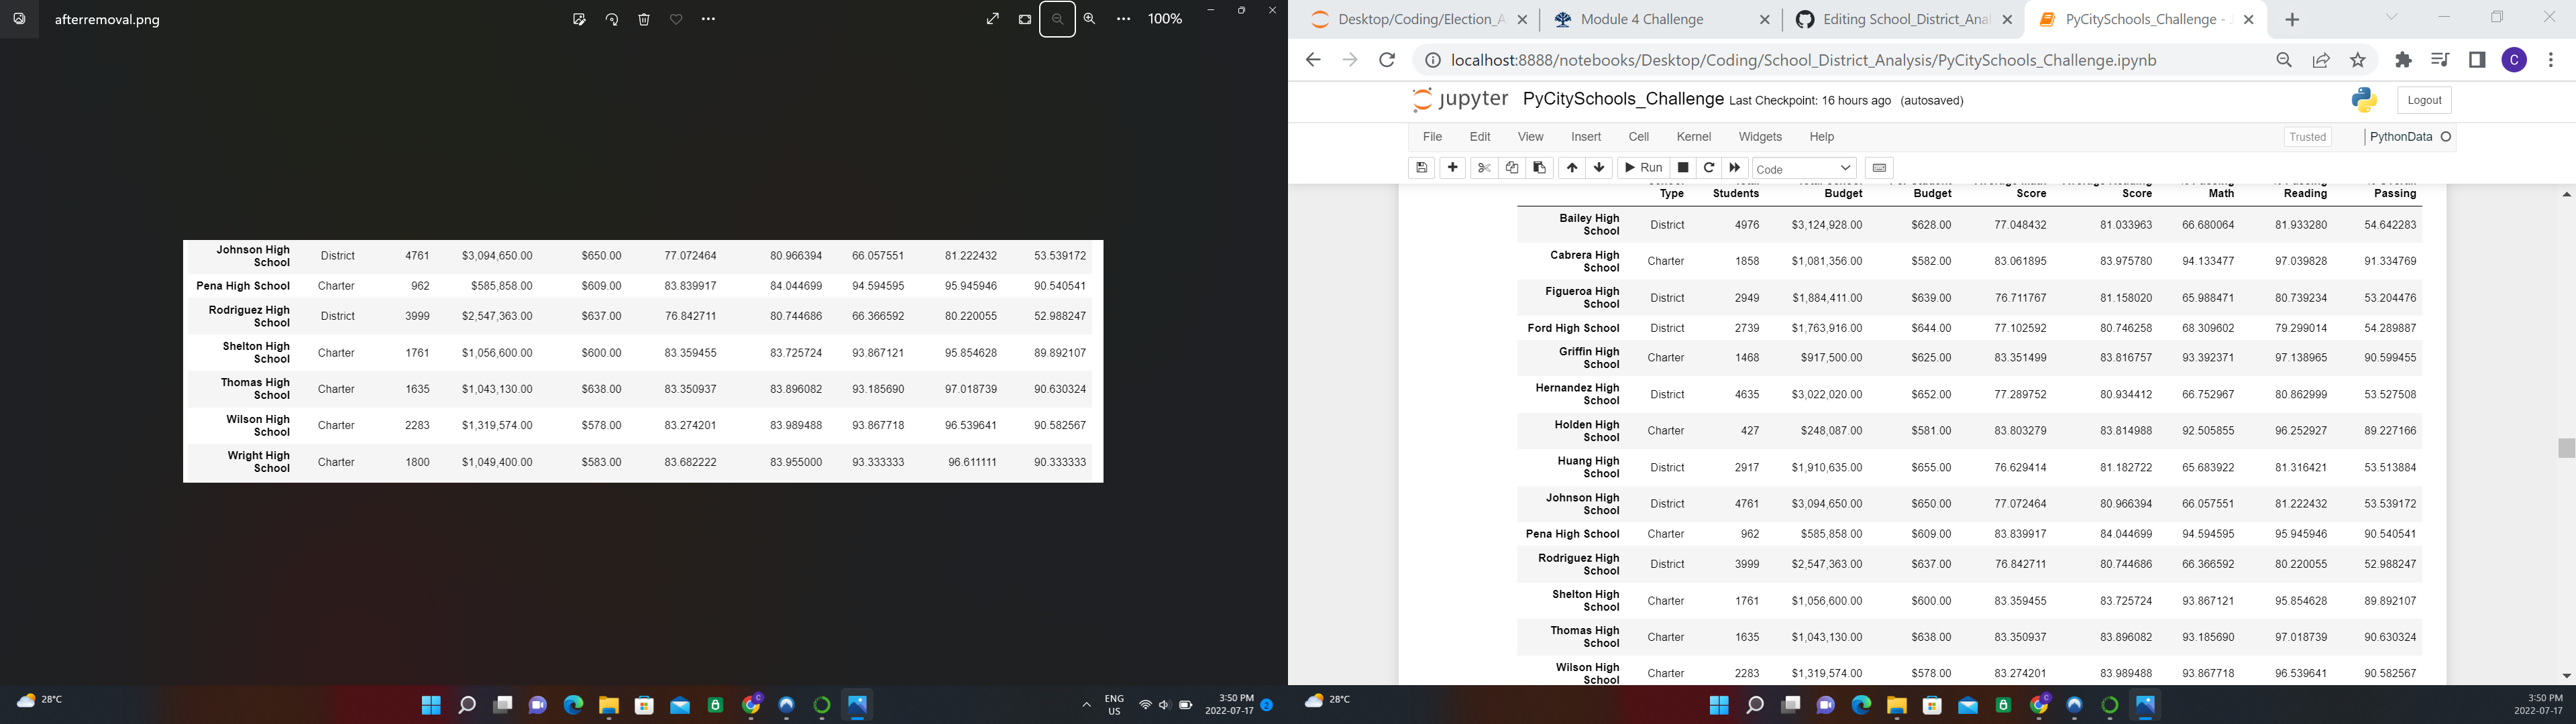Screen dimensions: 2576x724
Task: Open the command palette keyboard icon
Action: (1879, 168)
